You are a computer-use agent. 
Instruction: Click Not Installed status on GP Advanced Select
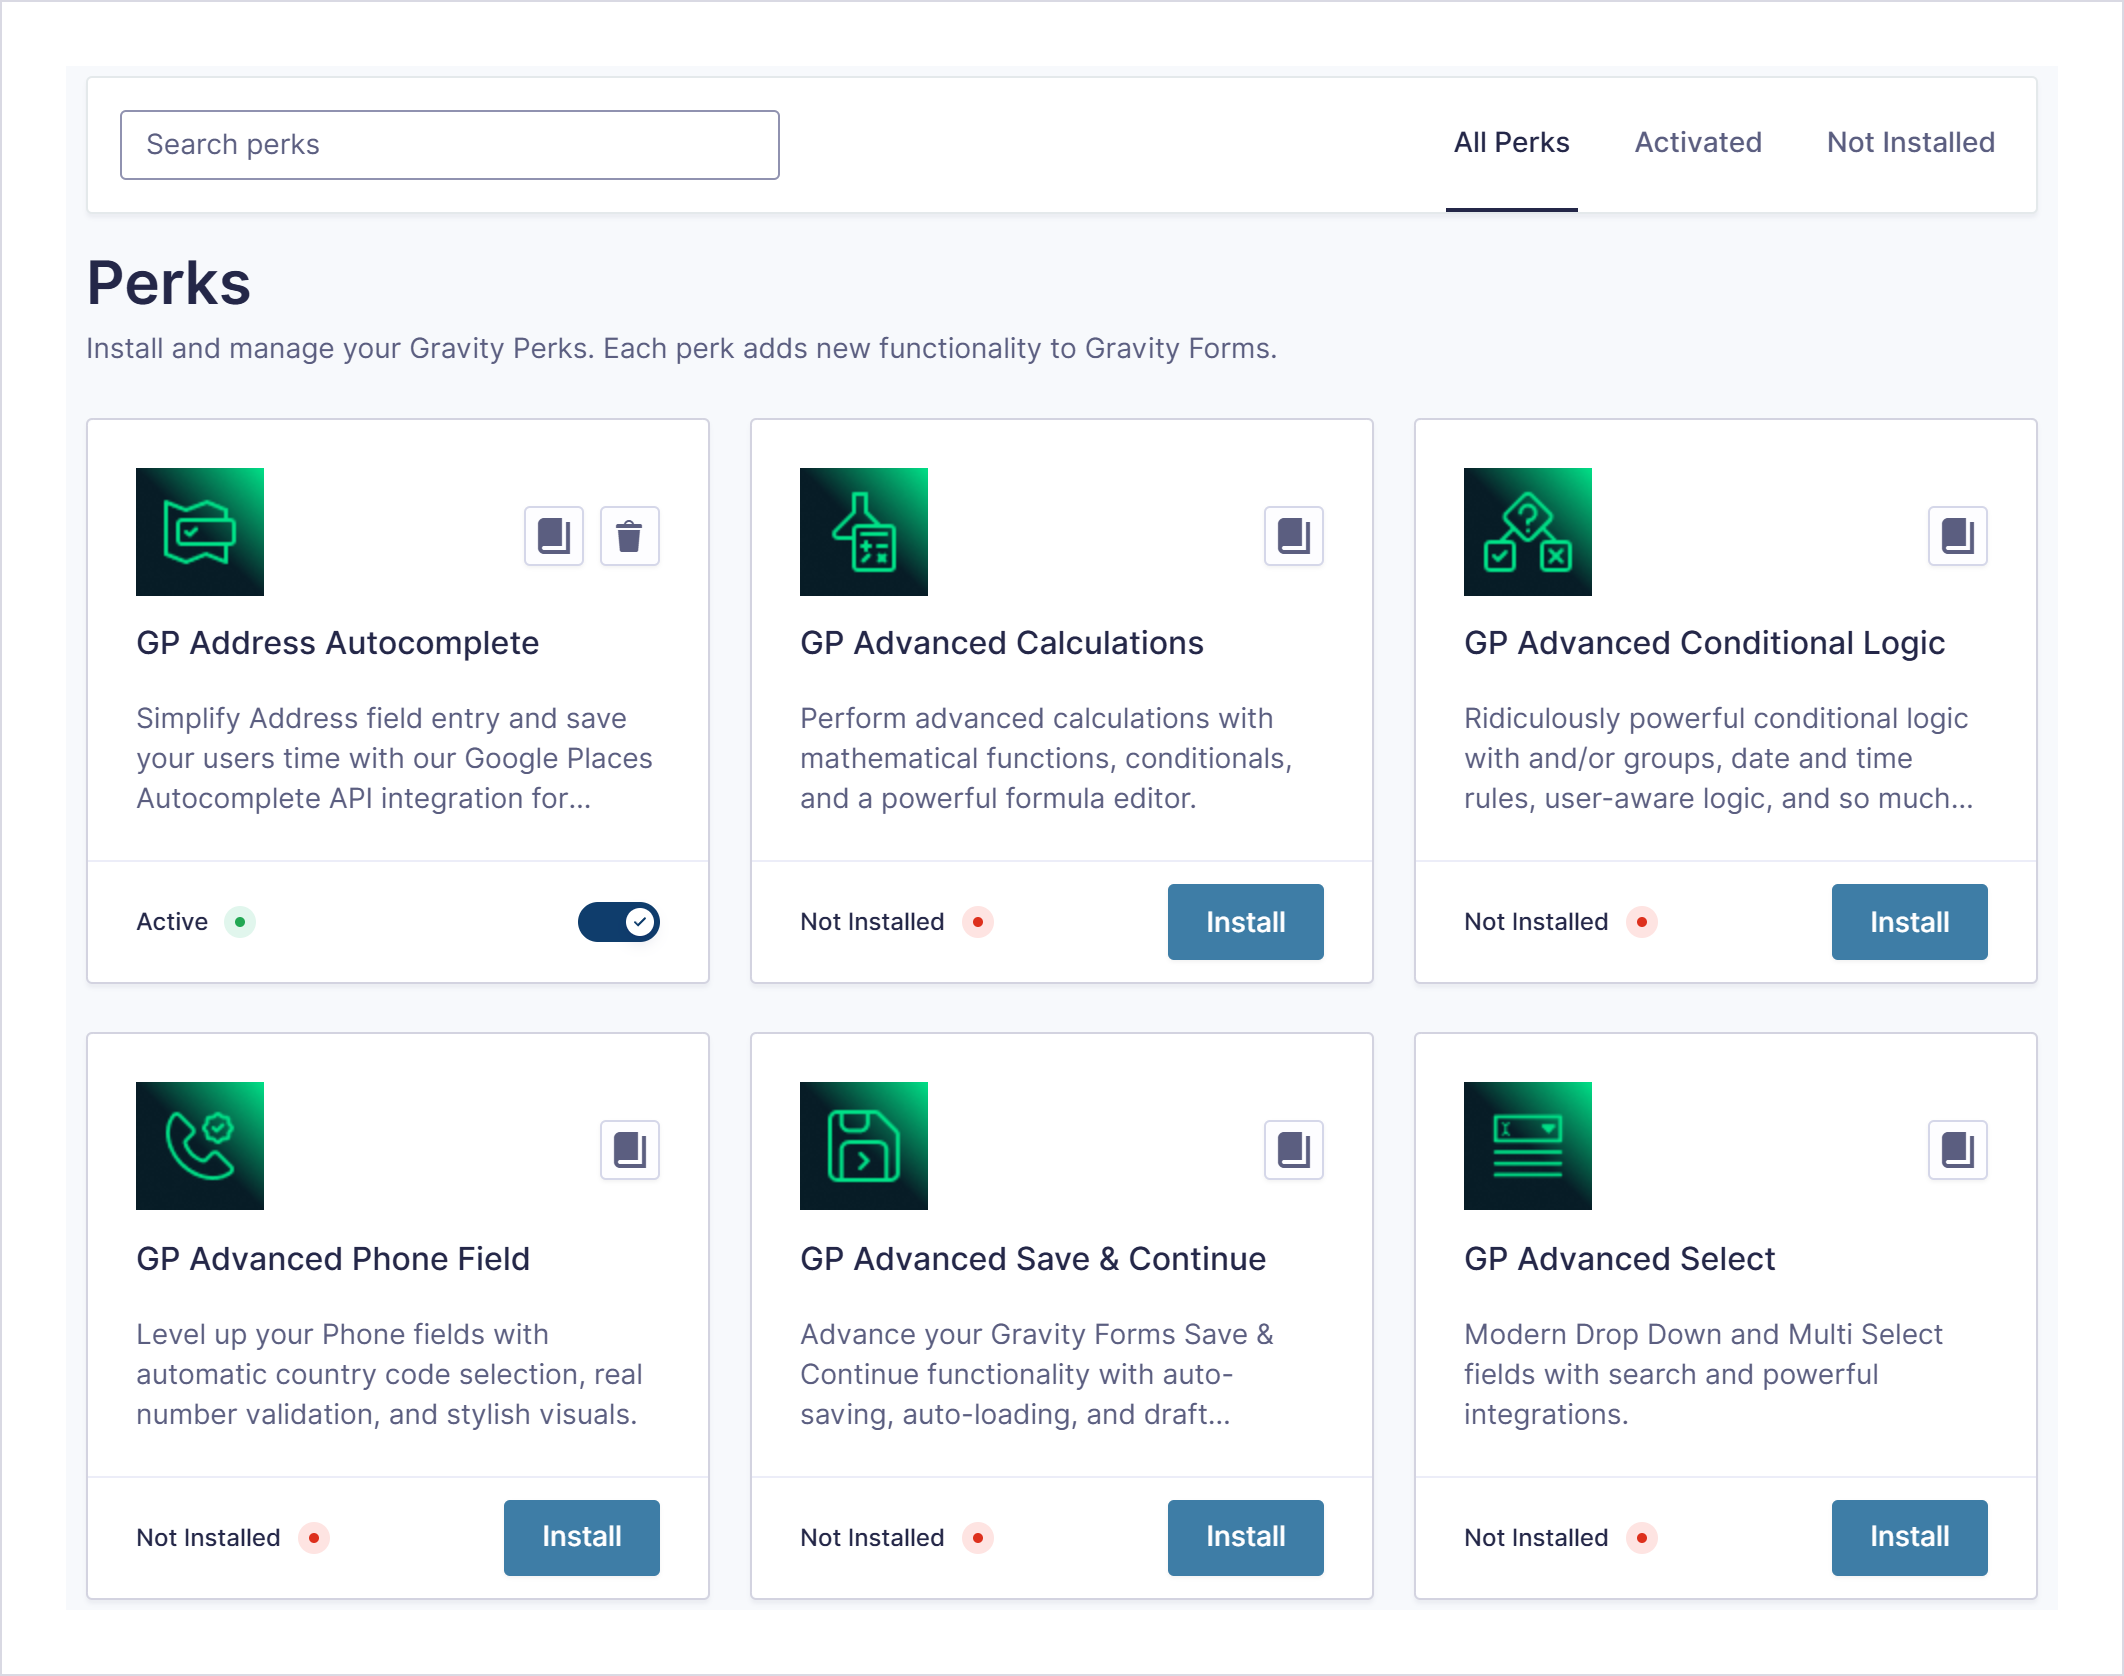click(1536, 1538)
